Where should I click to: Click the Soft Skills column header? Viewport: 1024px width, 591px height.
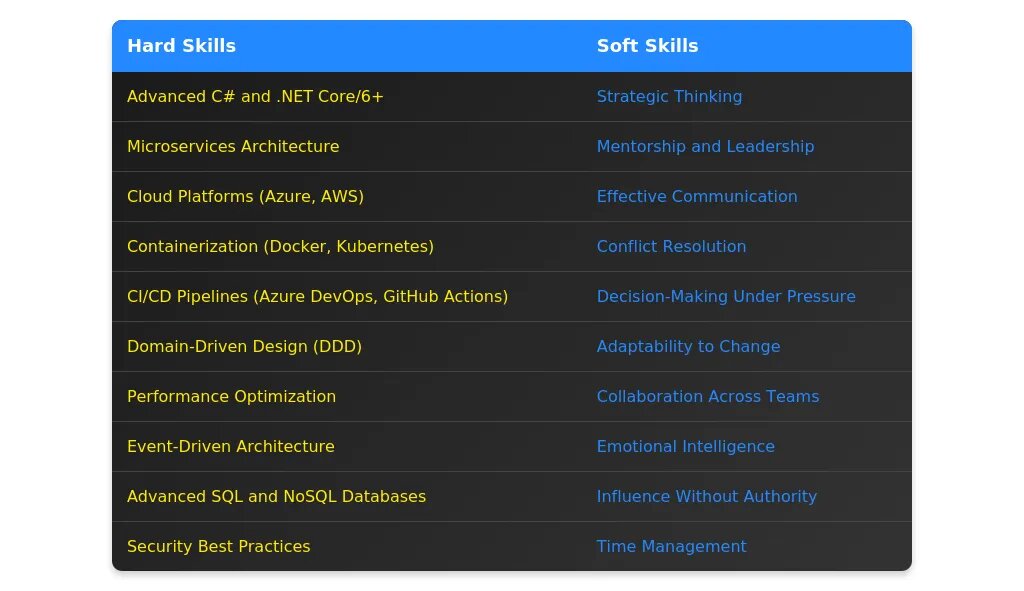pos(647,46)
